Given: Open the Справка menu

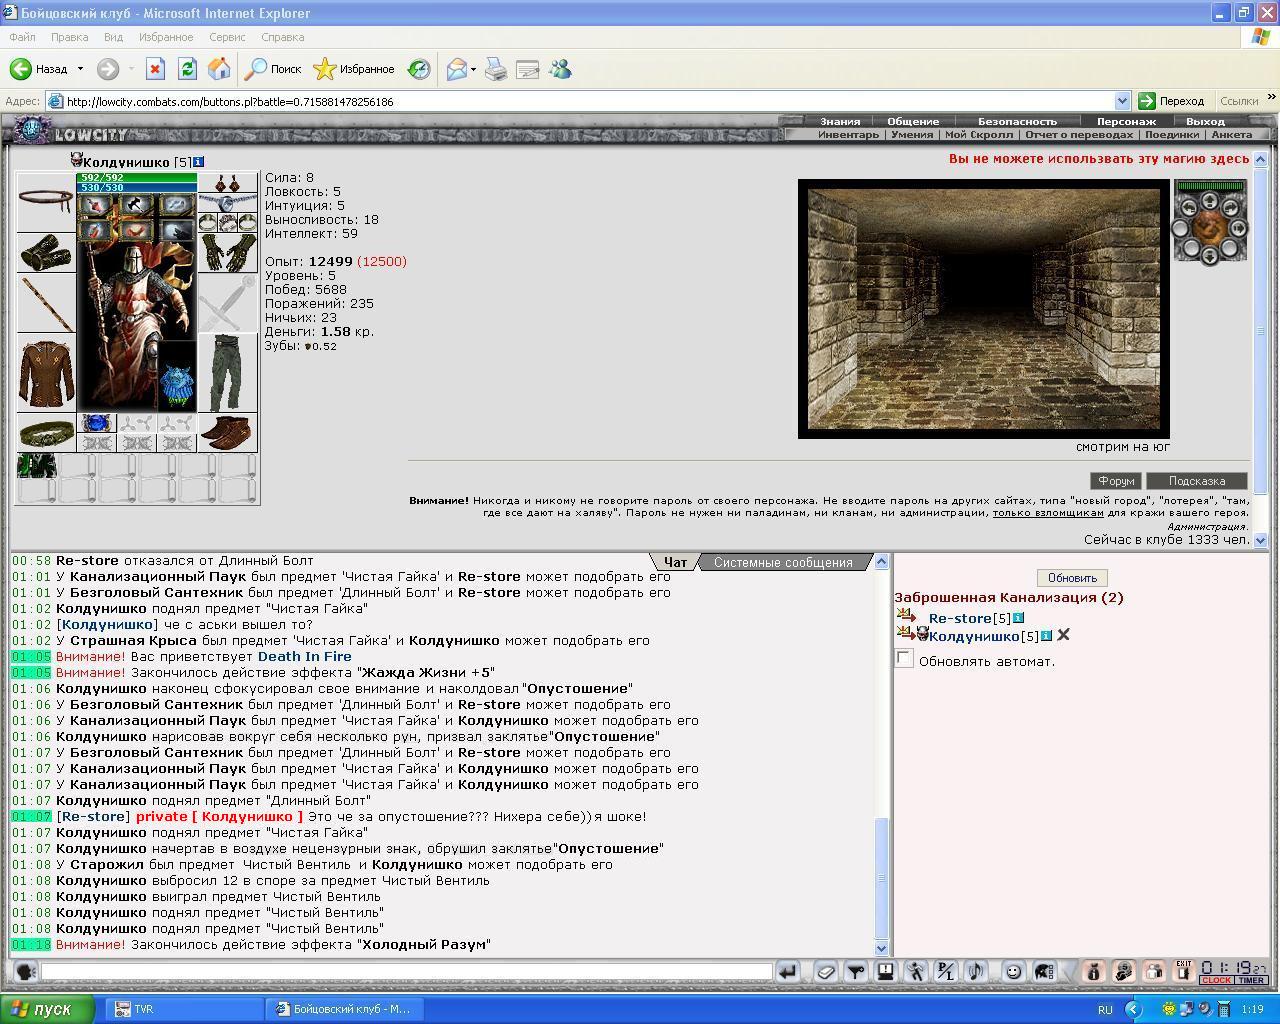Looking at the screenshot, I should click(x=282, y=37).
